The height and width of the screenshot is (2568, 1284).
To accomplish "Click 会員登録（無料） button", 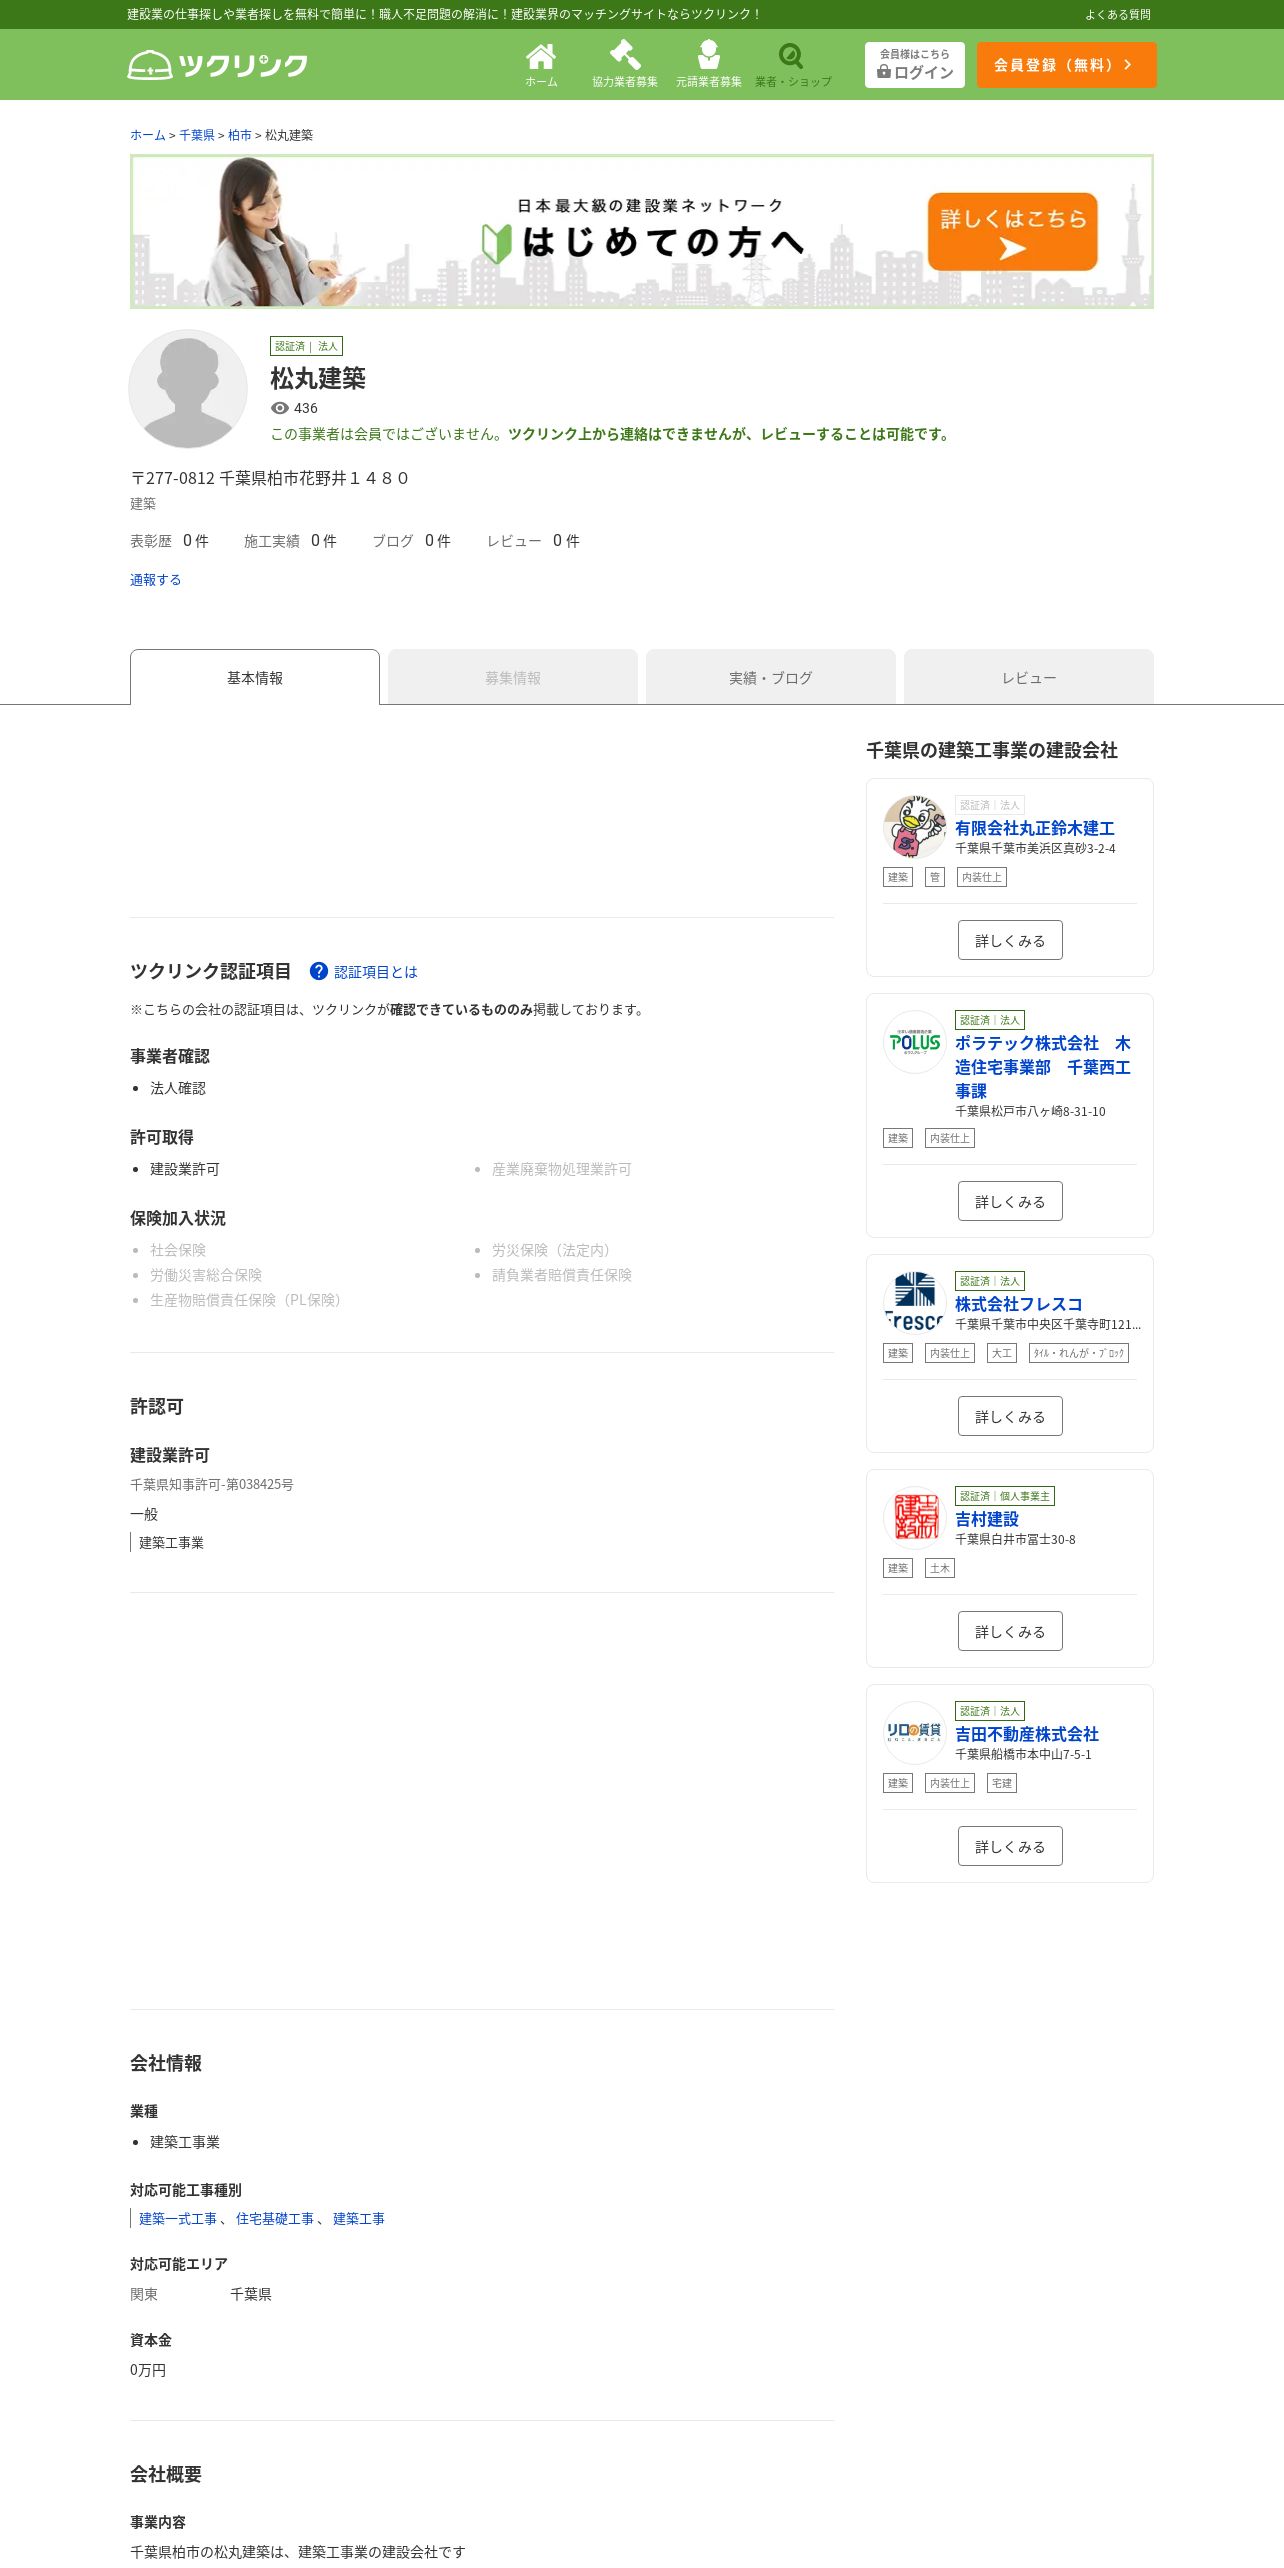I will coord(1066,65).
